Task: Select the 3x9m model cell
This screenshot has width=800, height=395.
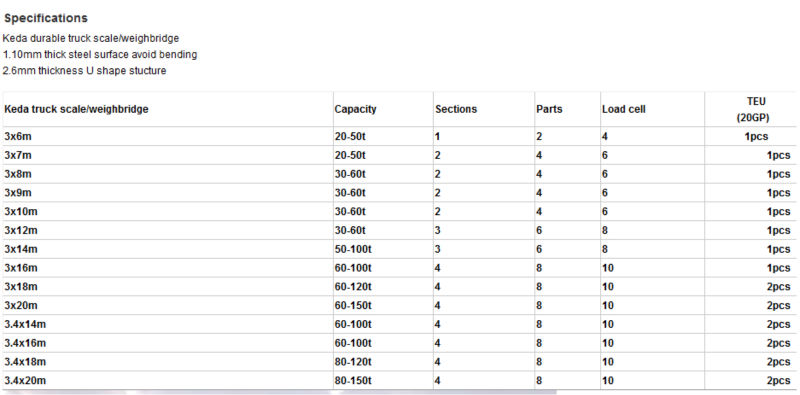Action: click(18, 193)
